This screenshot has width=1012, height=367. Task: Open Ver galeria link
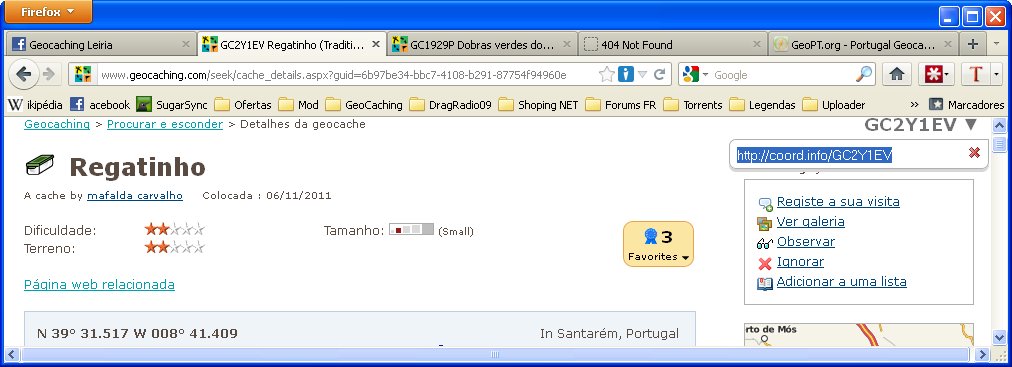811,222
